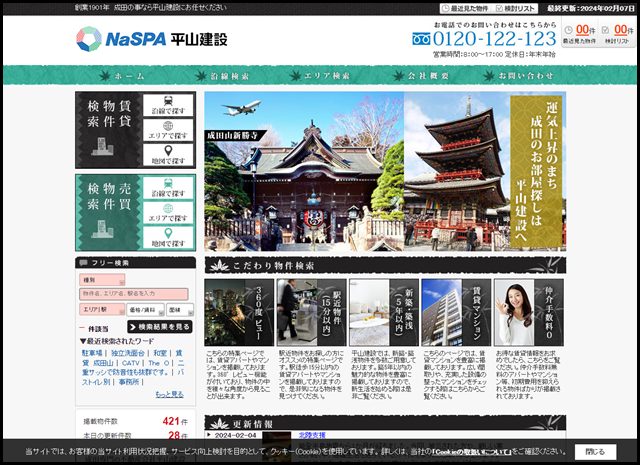Close the cookie notice with 閉じる
Viewport: 640px width, 465px height.
click(x=595, y=452)
